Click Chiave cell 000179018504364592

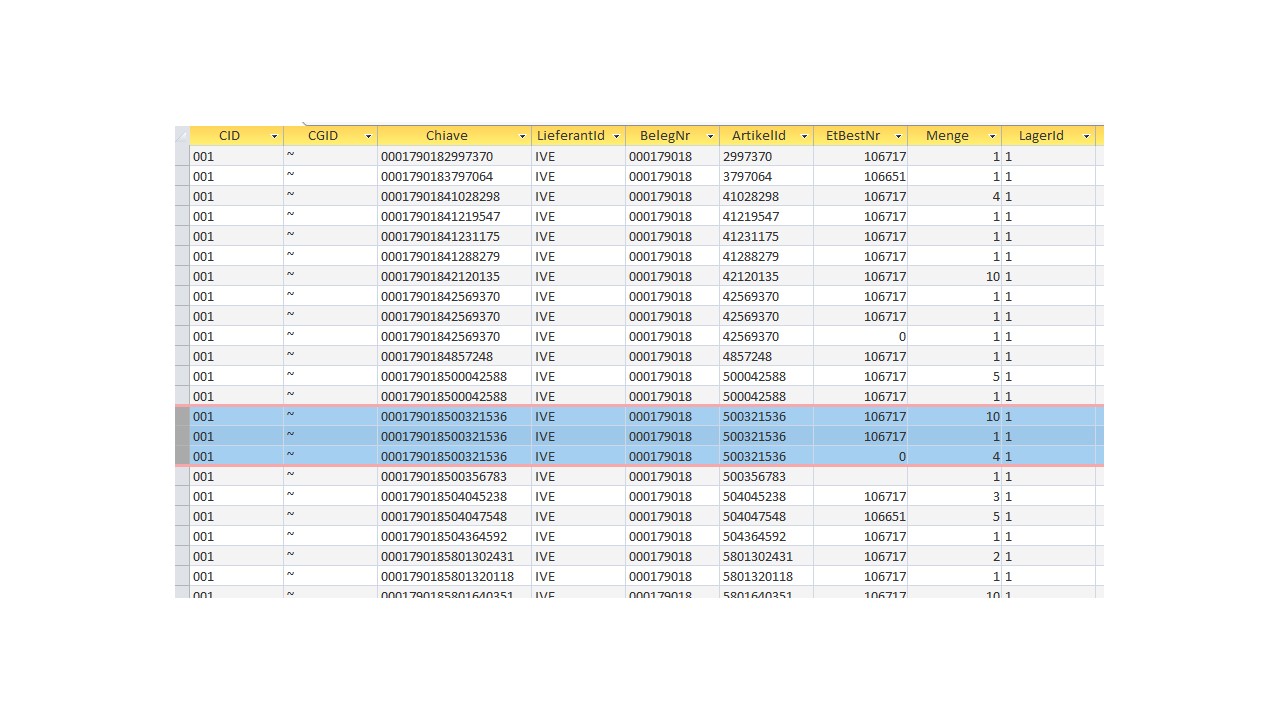tap(454, 536)
